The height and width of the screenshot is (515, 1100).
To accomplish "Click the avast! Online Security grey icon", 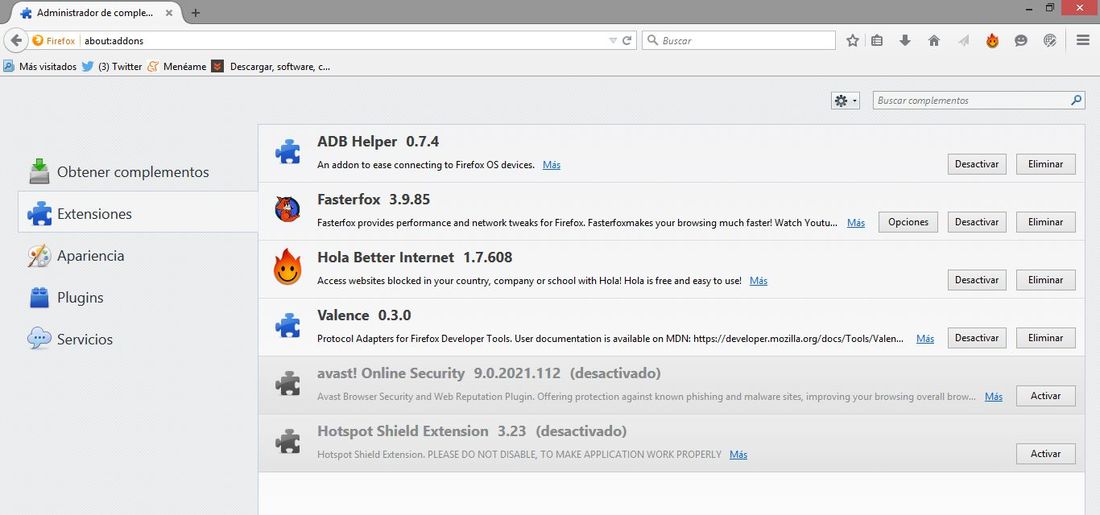I will pos(288,384).
